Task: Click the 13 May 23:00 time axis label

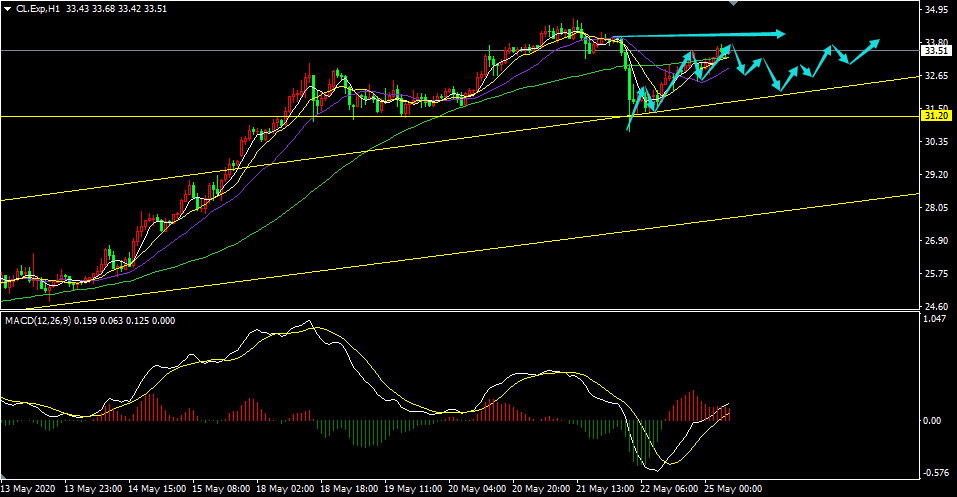Action: (92, 489)
